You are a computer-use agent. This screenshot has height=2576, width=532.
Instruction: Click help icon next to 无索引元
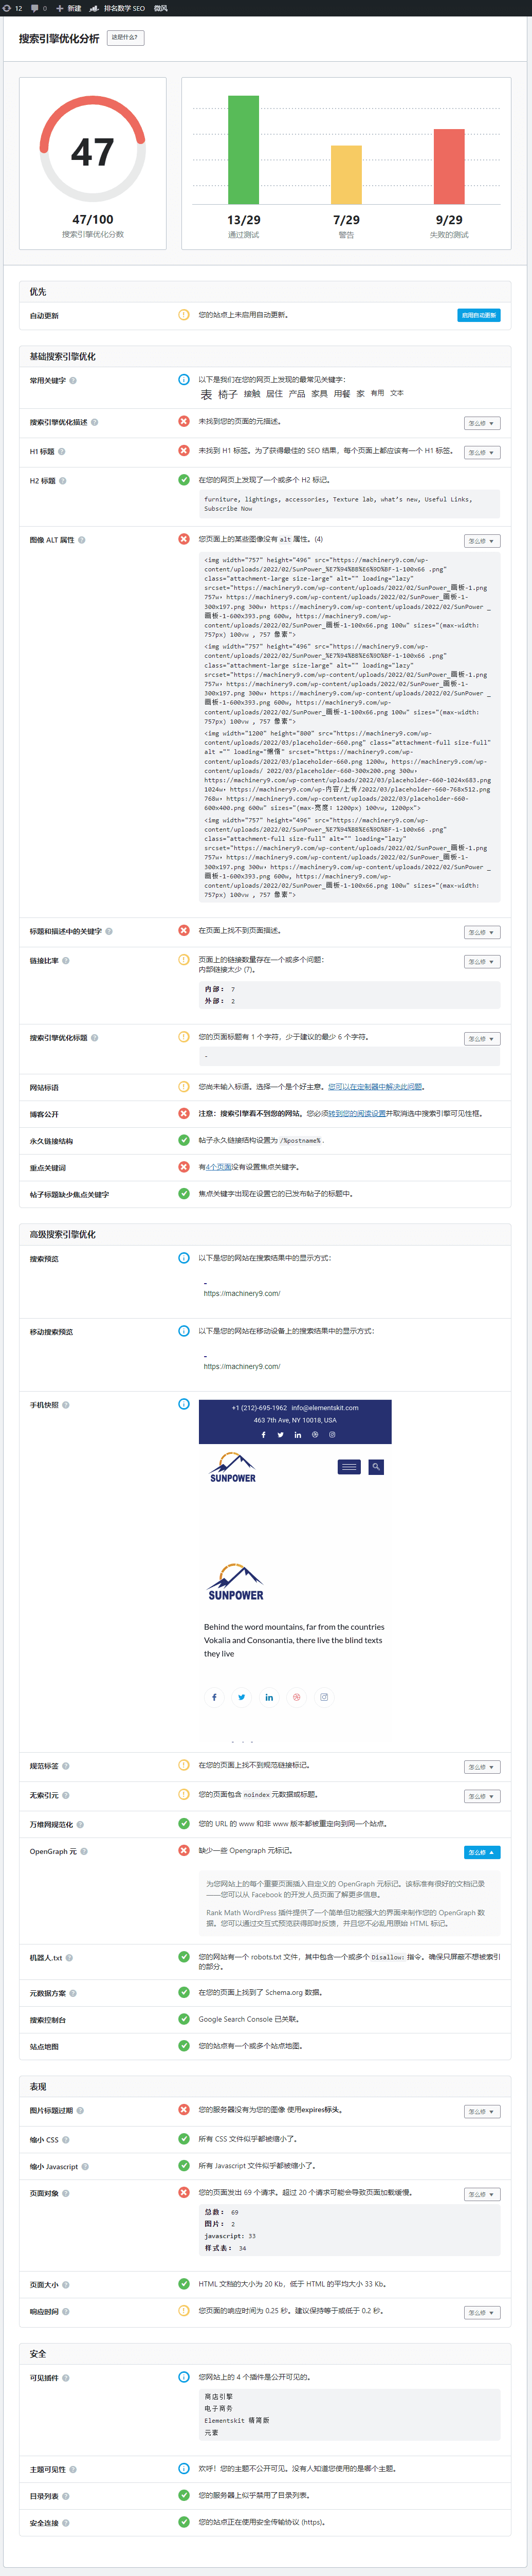66,1795
